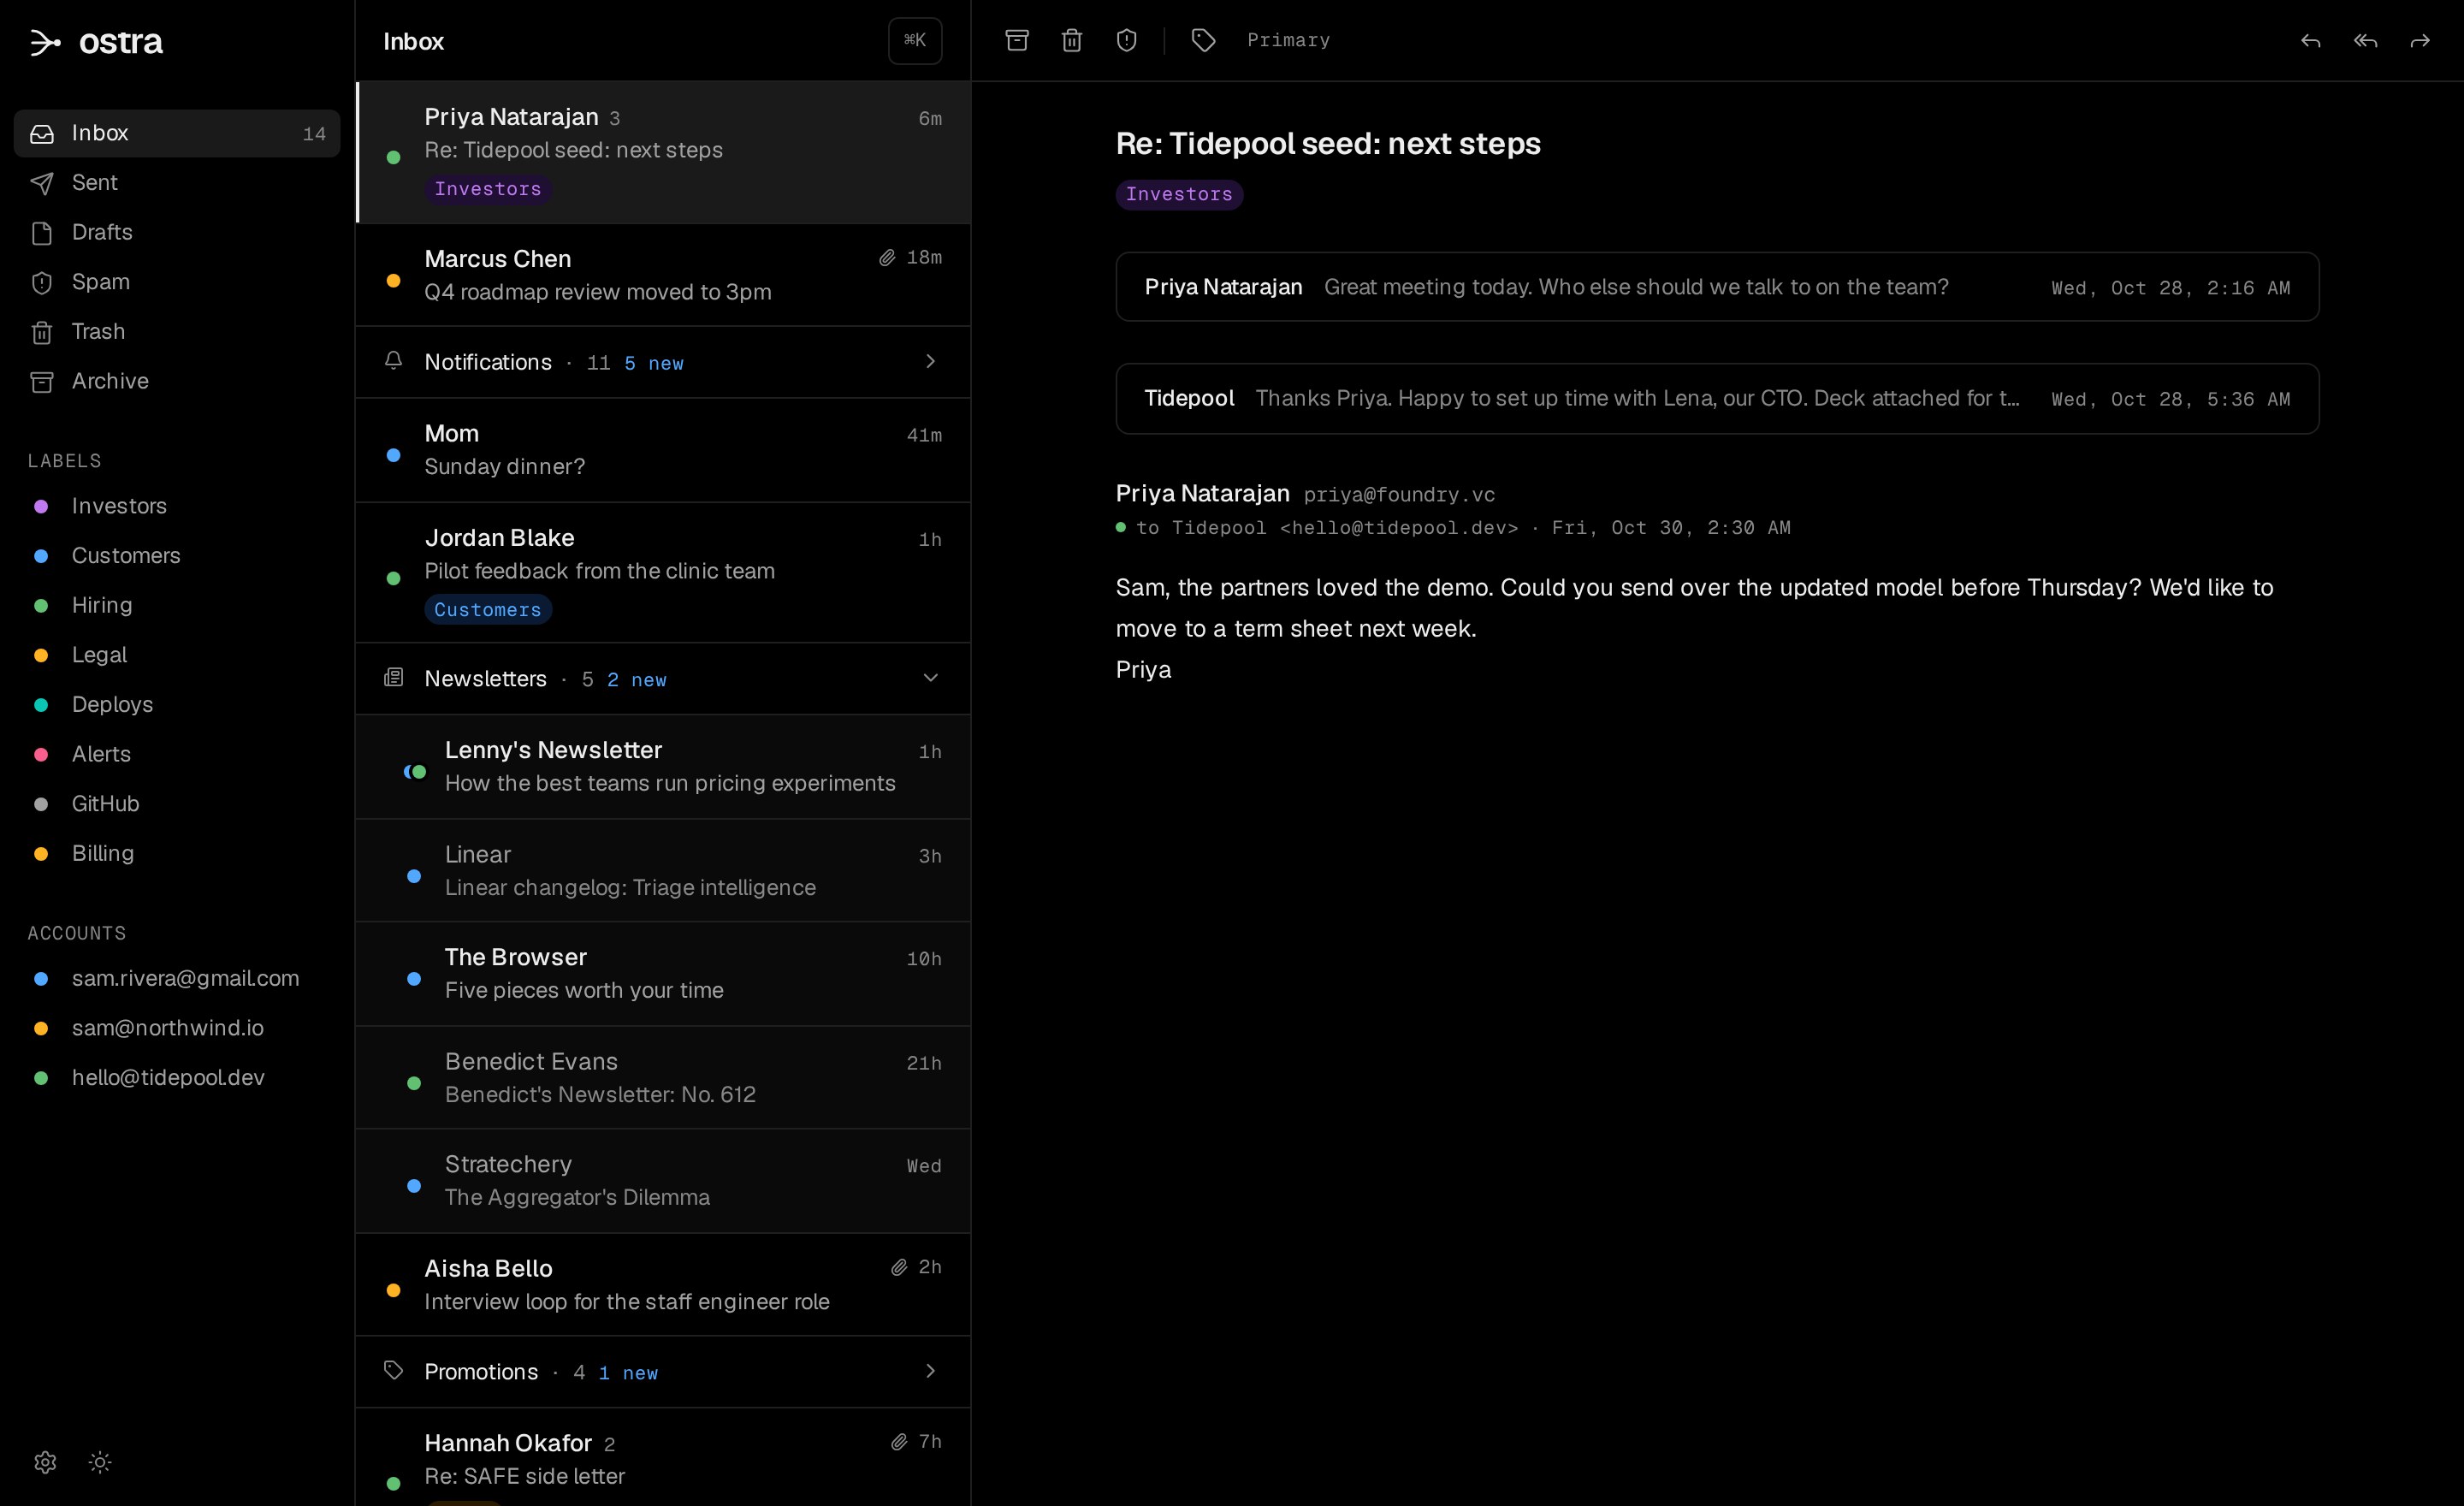Open the Drafts folder
2464x1506 pixels.
coord(177,232)
